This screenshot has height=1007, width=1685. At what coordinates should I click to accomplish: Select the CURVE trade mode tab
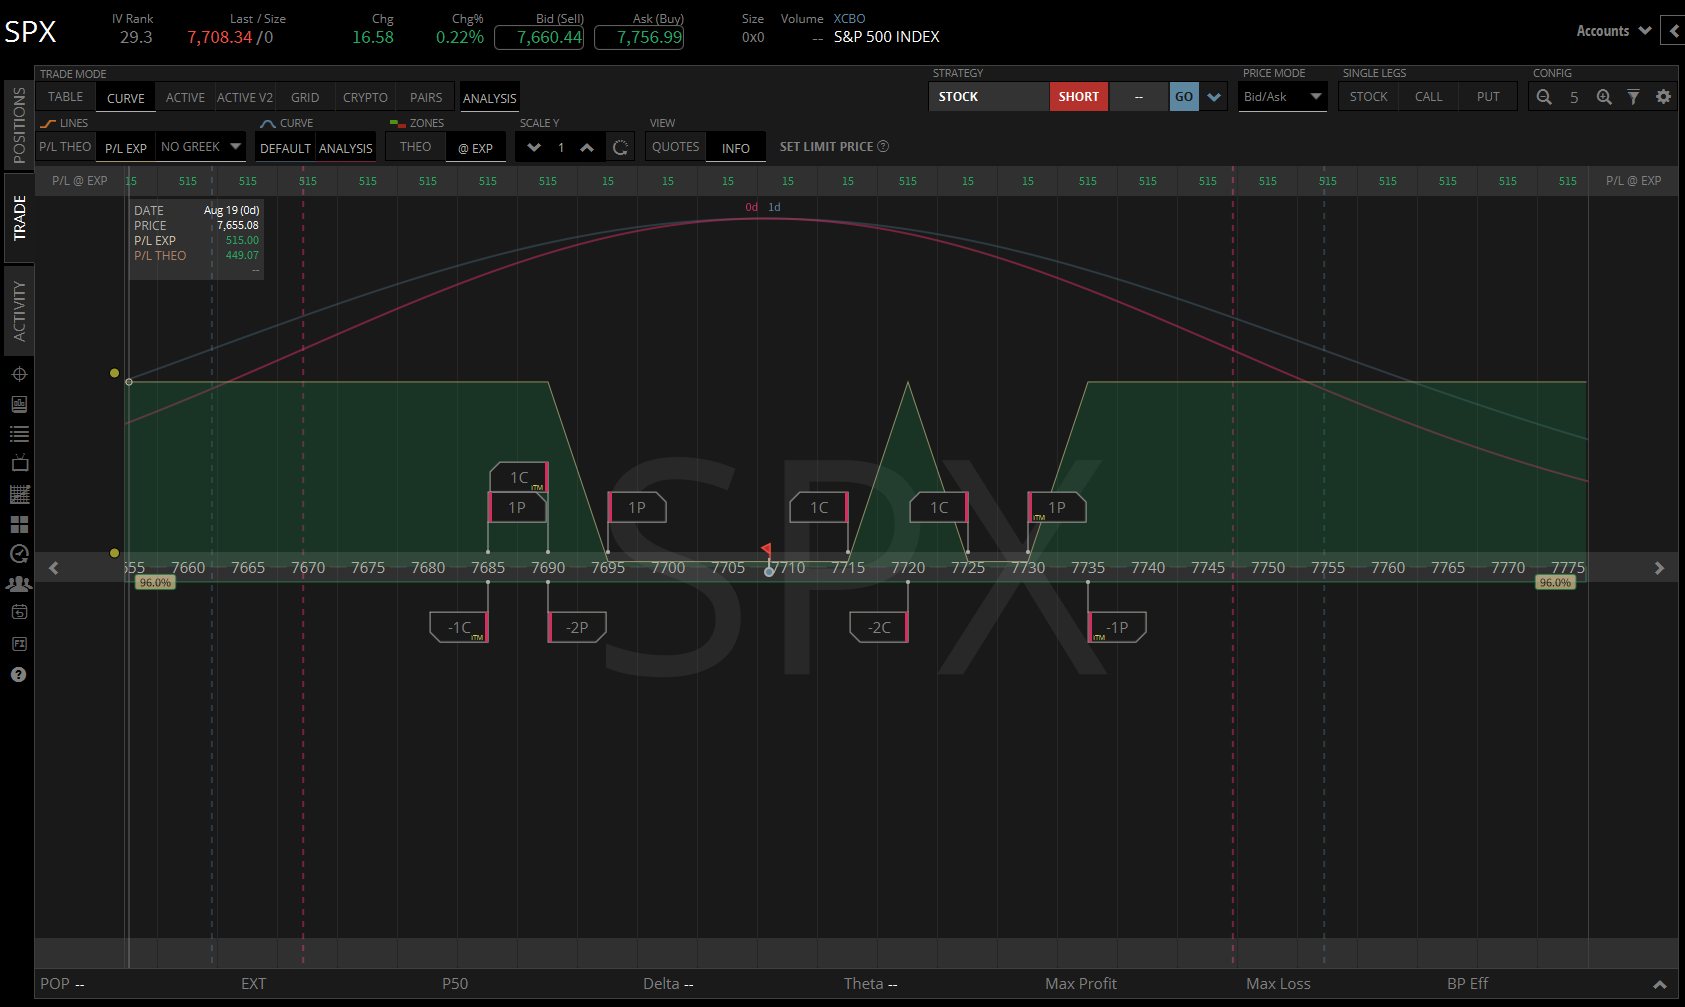[126, 97]
